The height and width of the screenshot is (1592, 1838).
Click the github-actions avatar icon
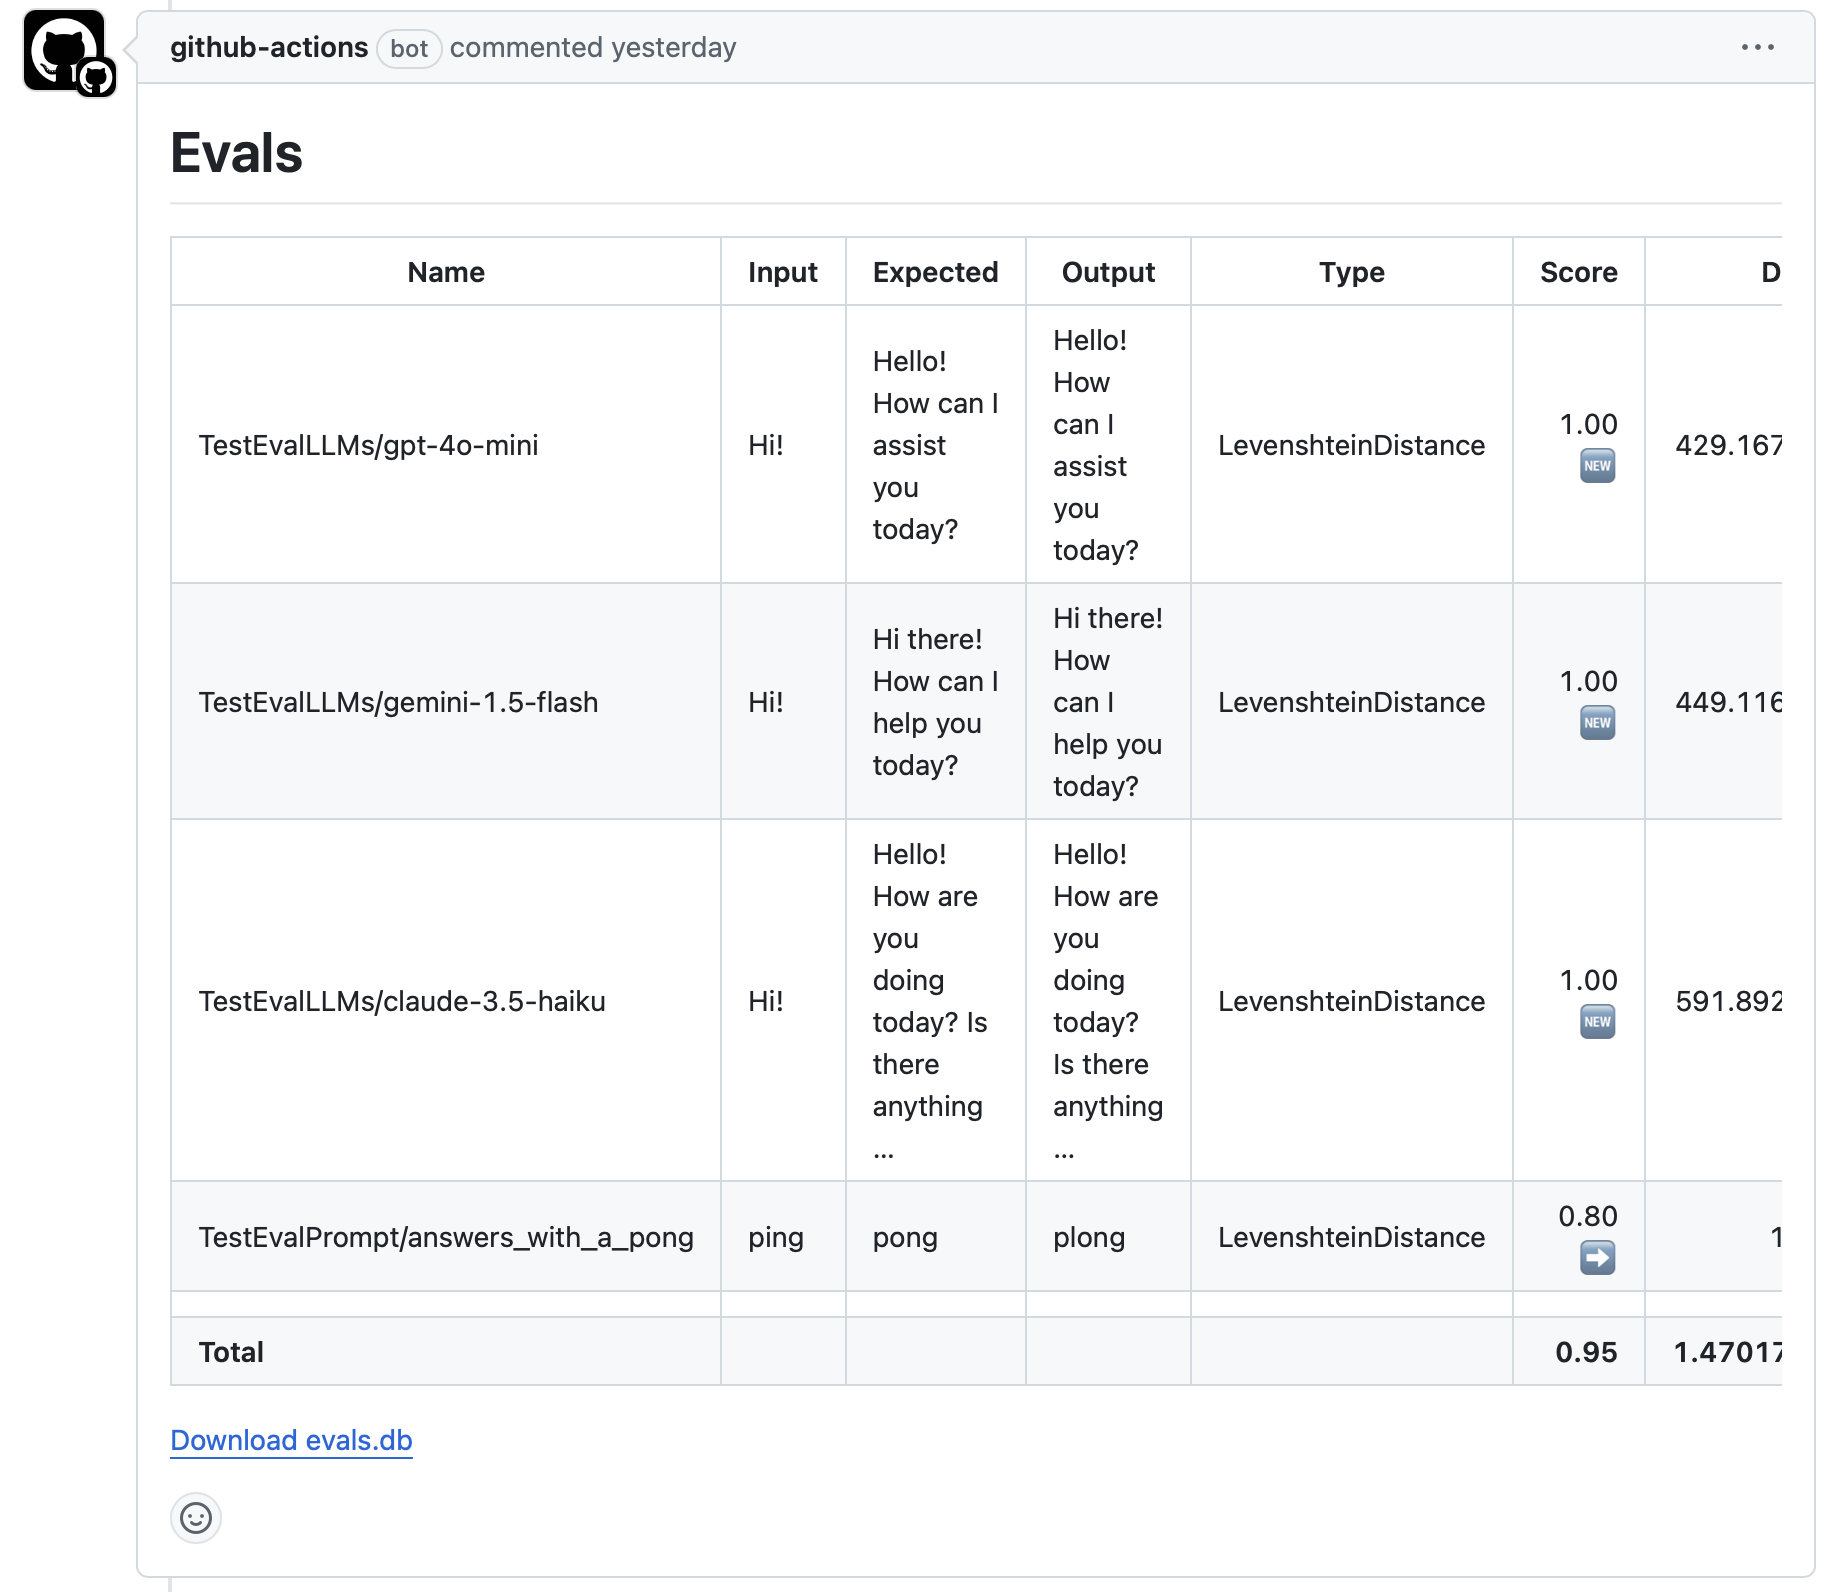click(x=65, y=50)
